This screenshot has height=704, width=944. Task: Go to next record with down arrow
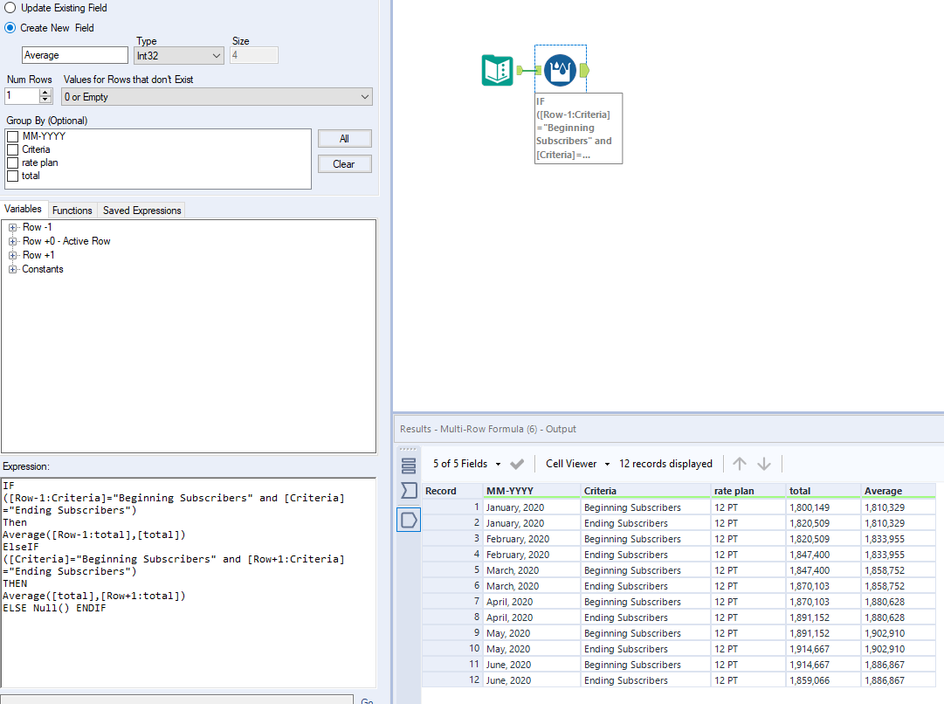764,464
